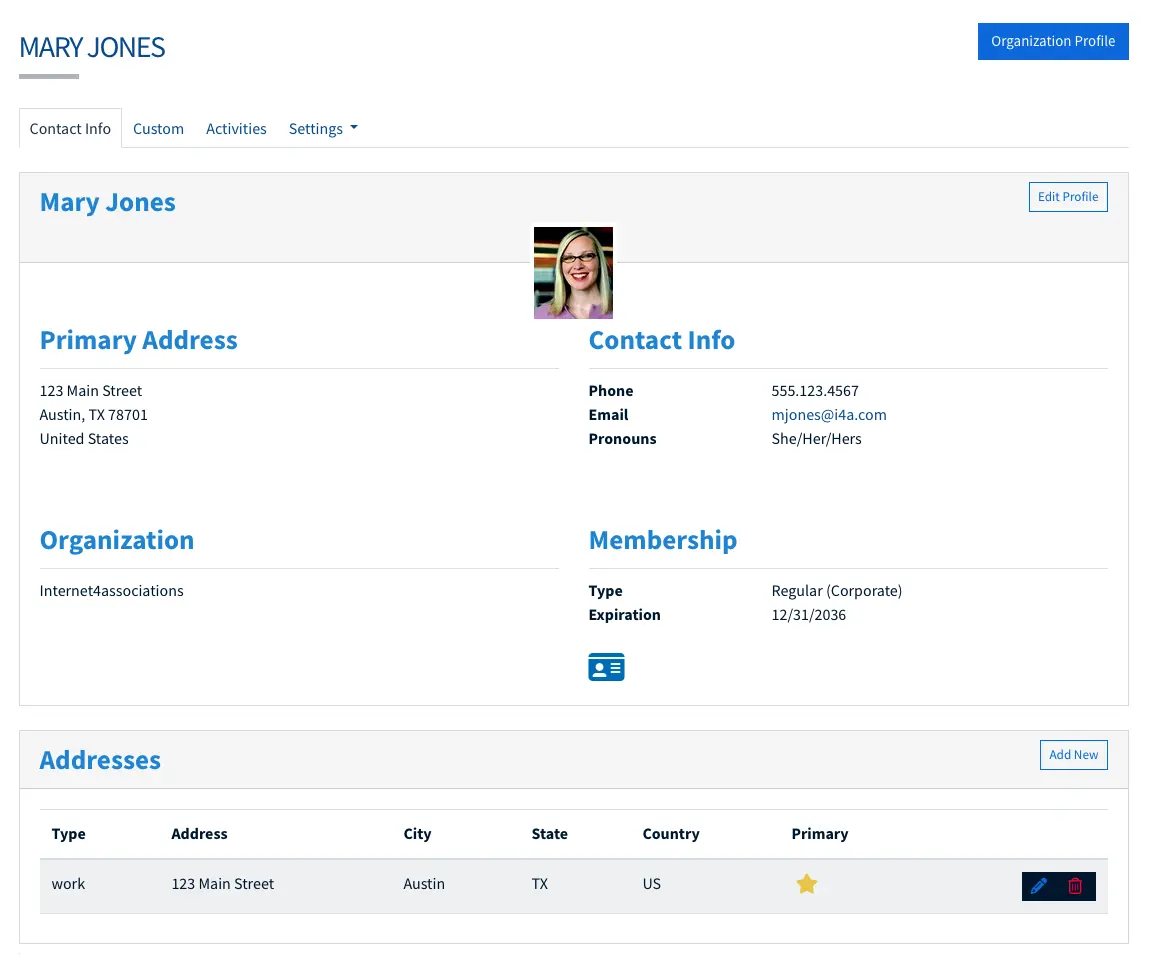The width and height of the screenshot is (1150, 967).
Task: Click the pencil icon to edit the work address
Action: 1040,885
